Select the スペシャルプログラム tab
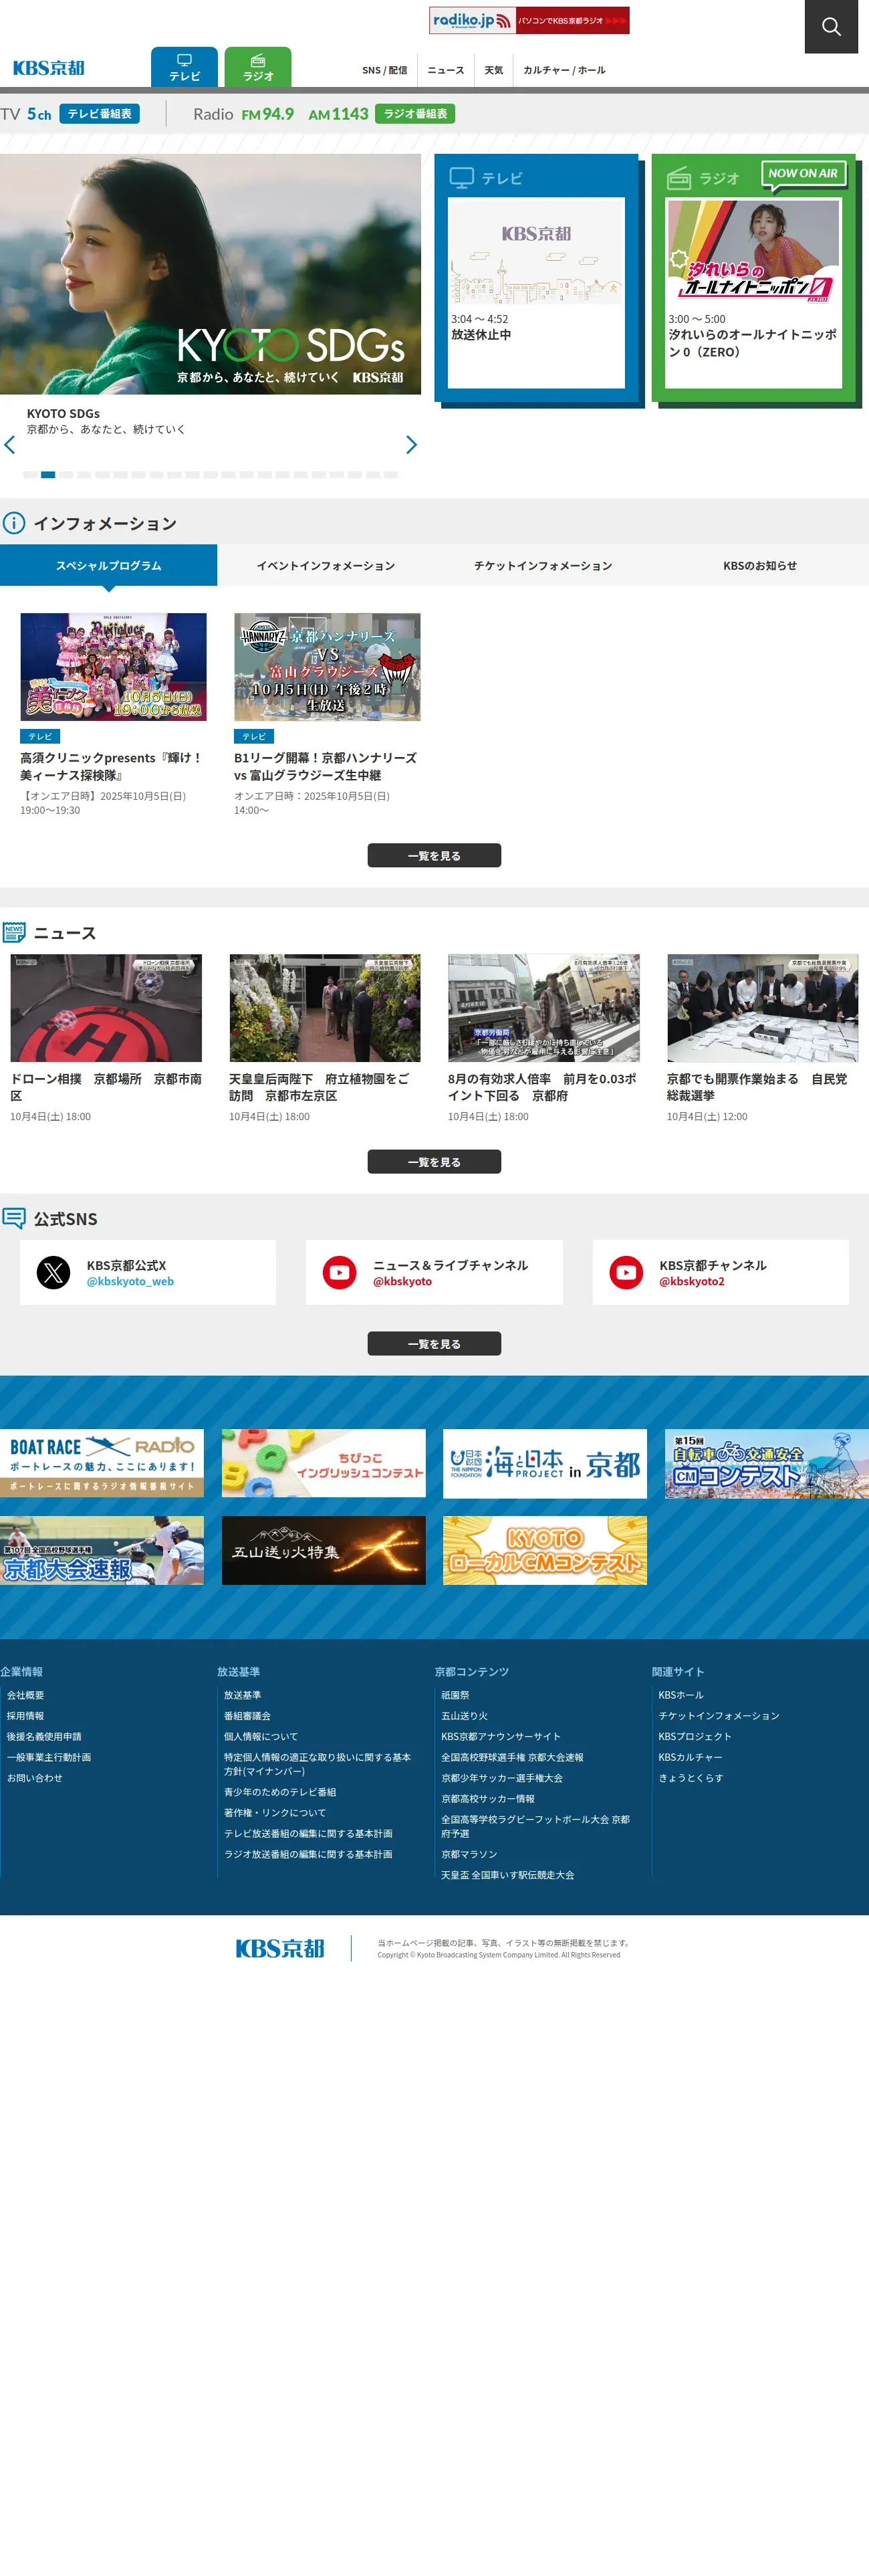Image resolution: width=869 pixels, height=2576 pixels. (x=108, y=565)
